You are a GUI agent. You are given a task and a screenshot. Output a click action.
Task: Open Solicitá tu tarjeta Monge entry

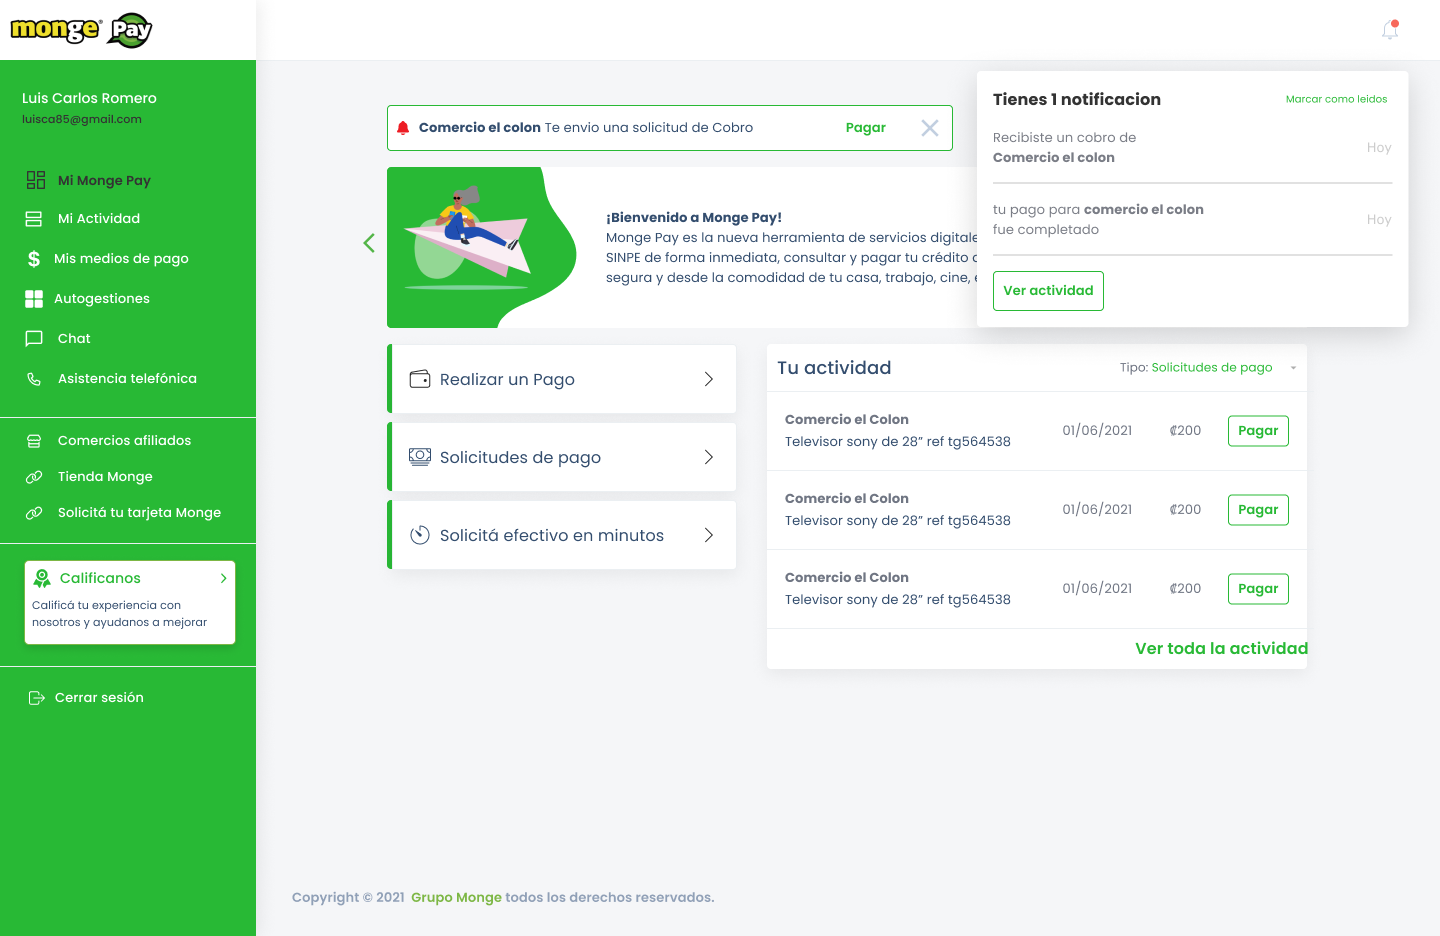(139, 512)
